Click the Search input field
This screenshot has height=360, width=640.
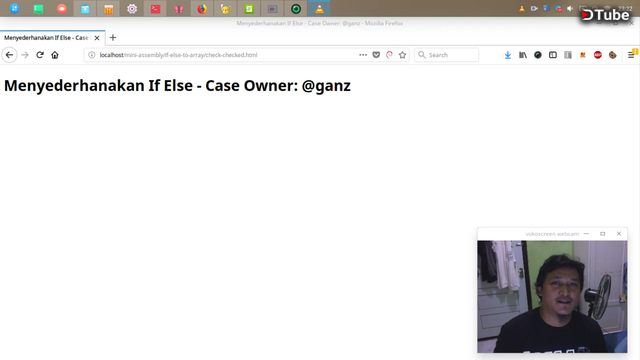(x=447, y=55)
